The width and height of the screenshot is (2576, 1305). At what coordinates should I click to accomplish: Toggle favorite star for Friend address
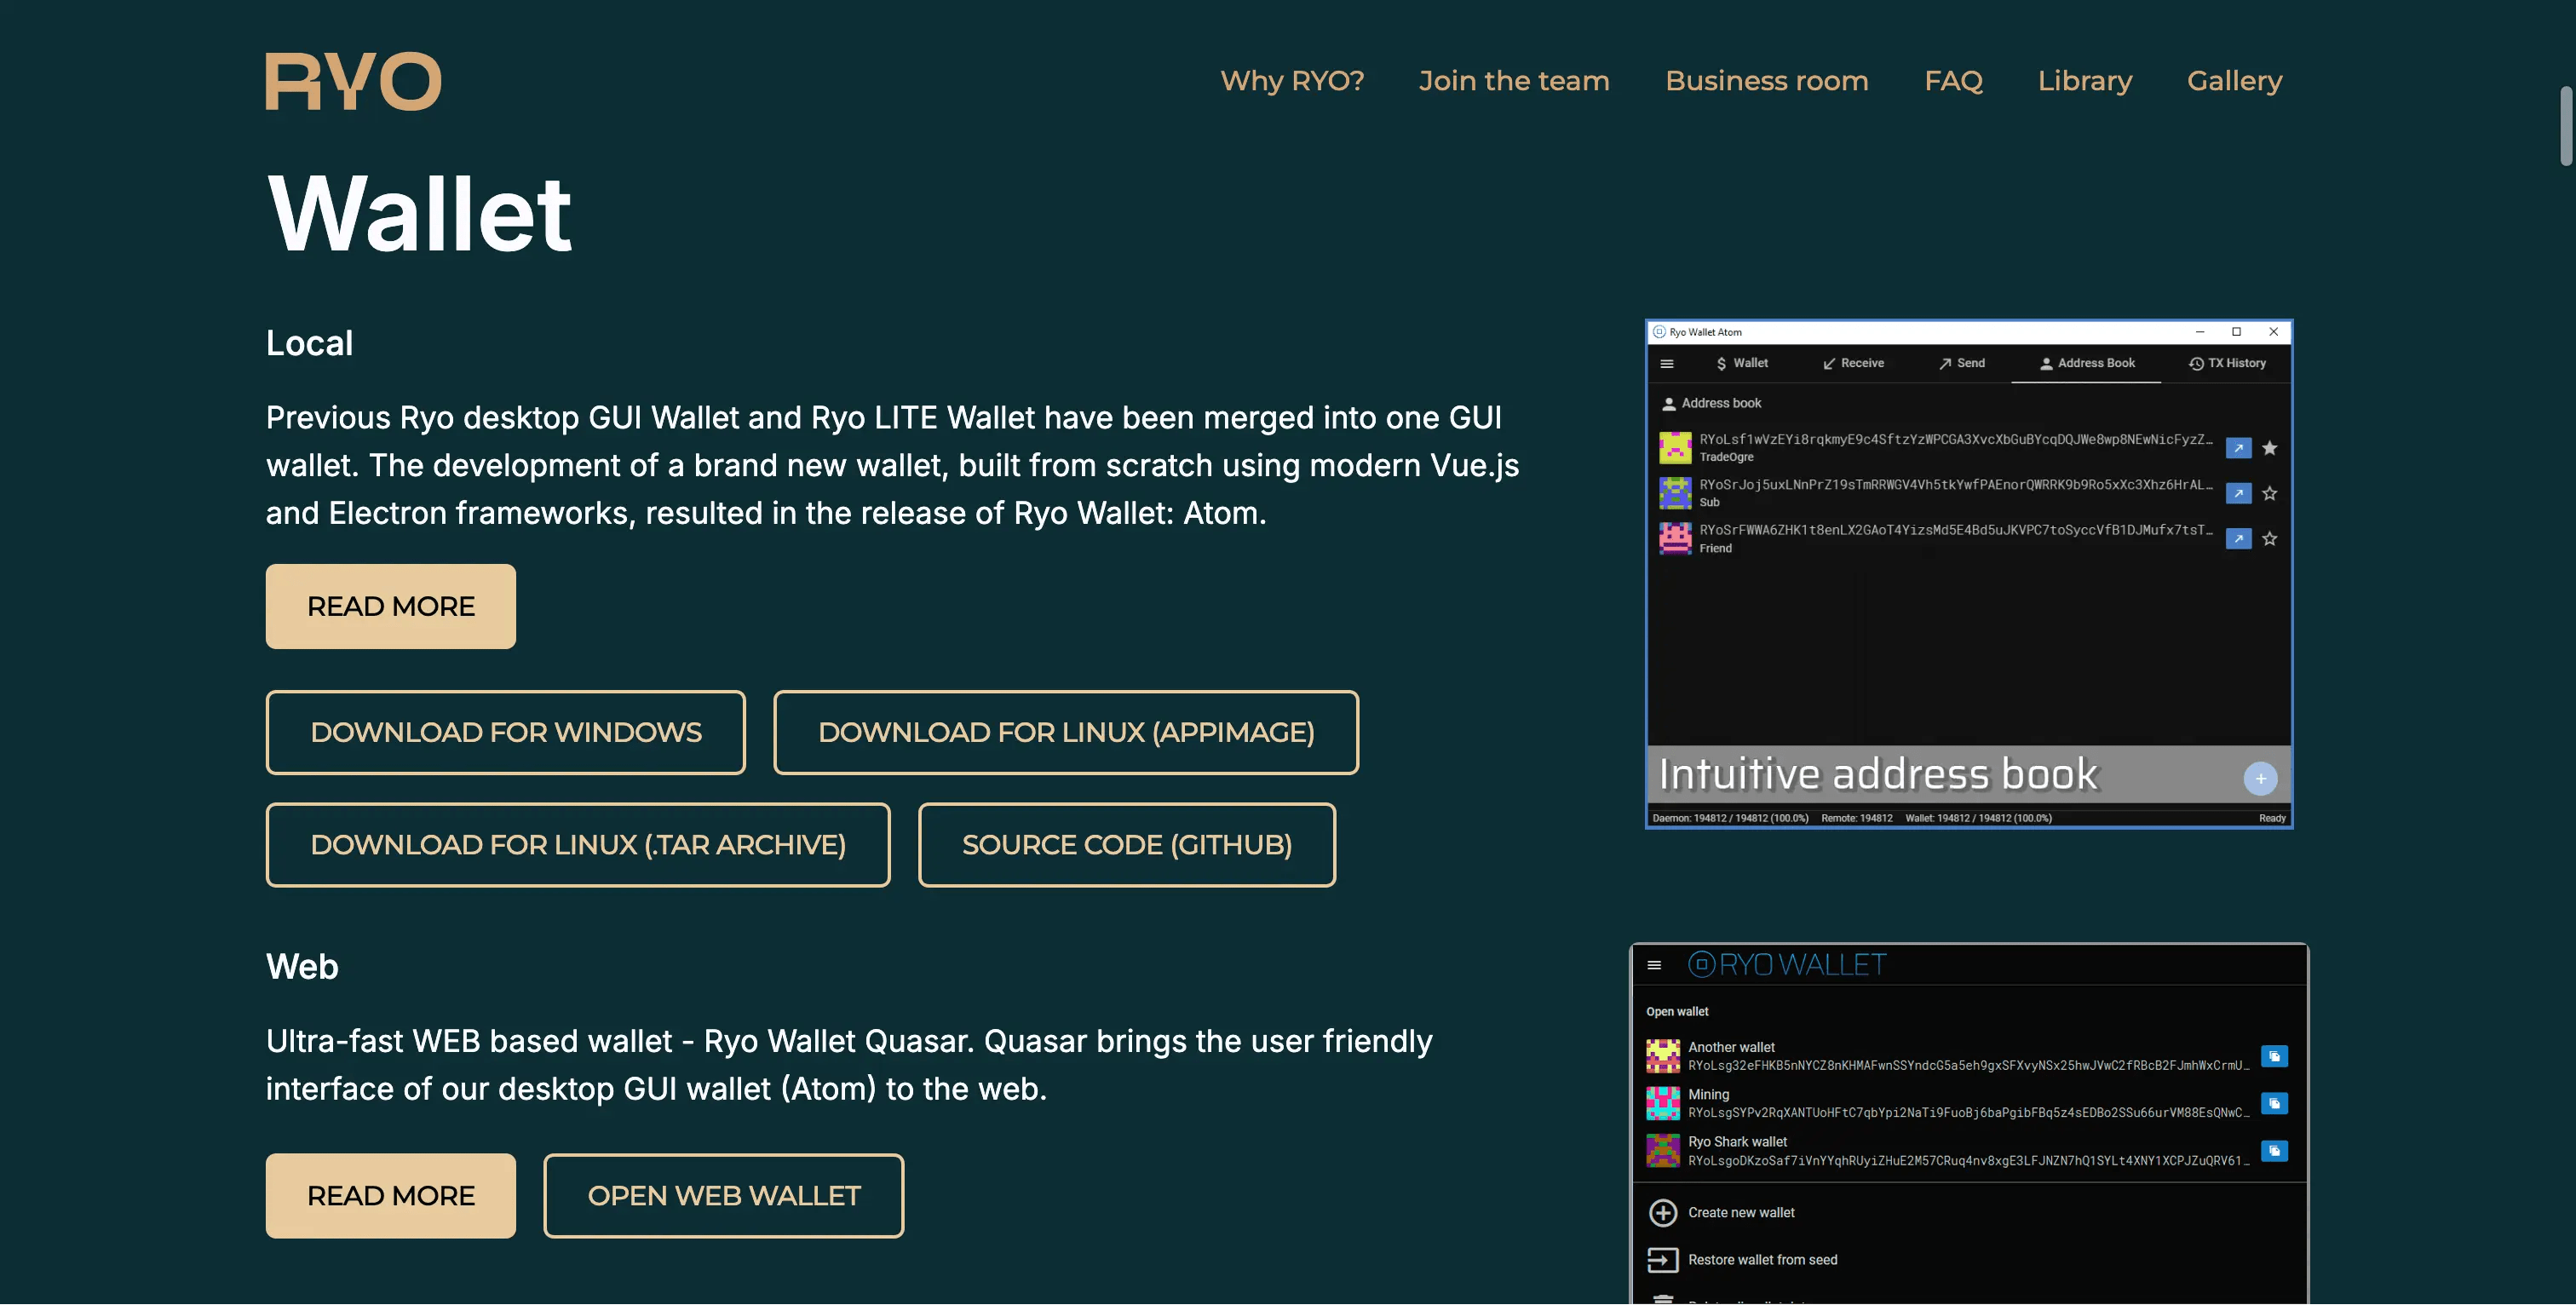[x=2270, y=539]
